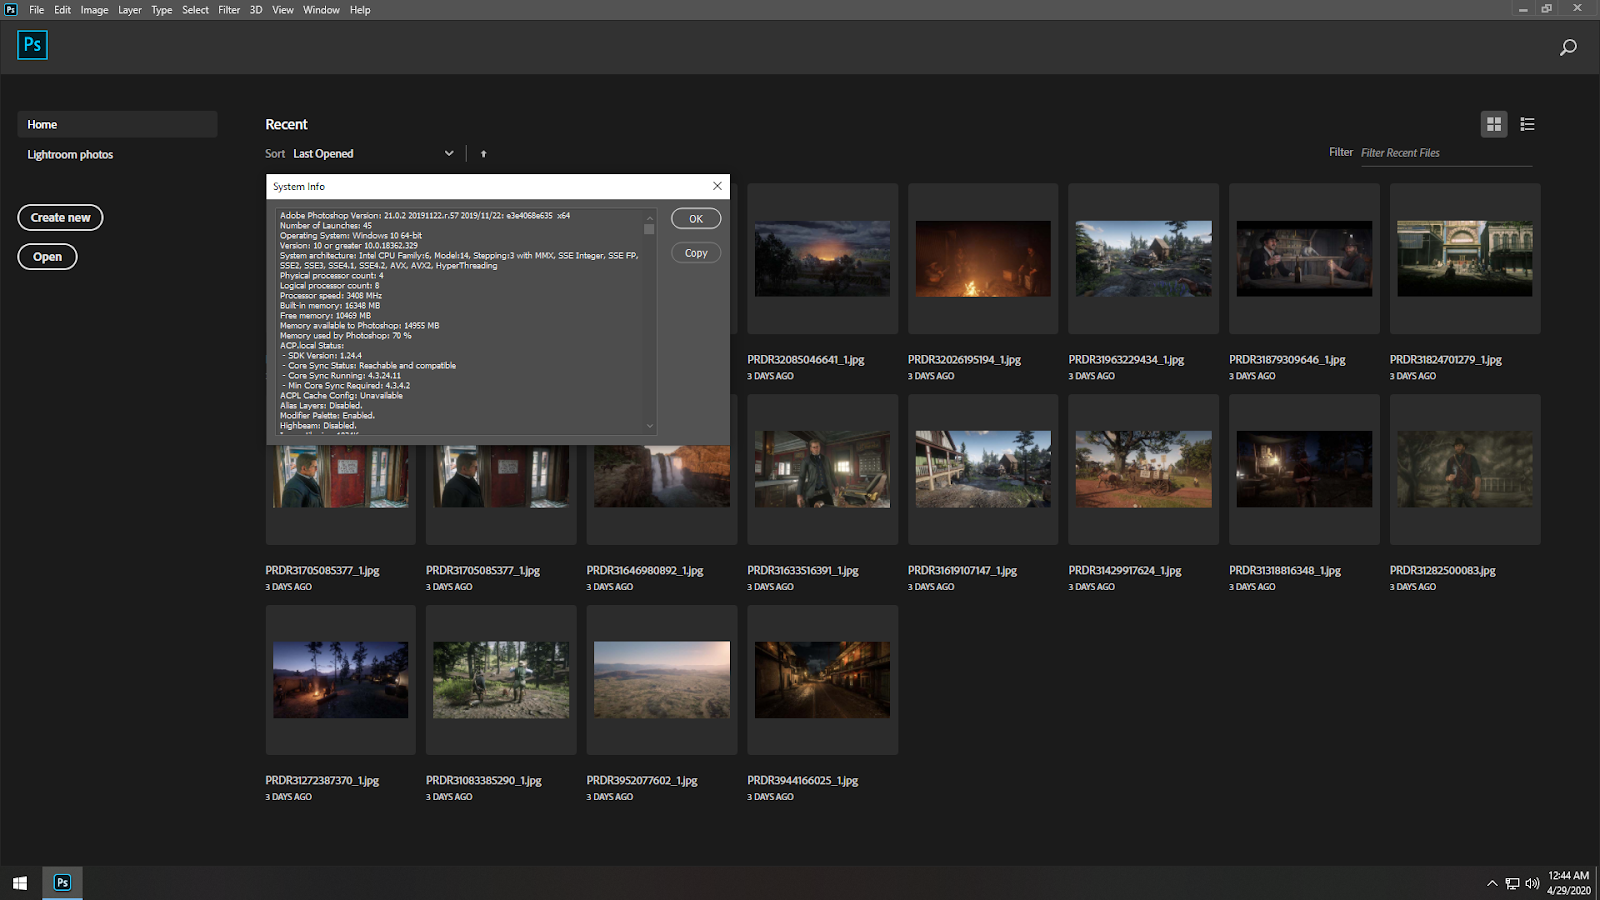
Task: Open the Filter menu
Action: tap(229, 10)
